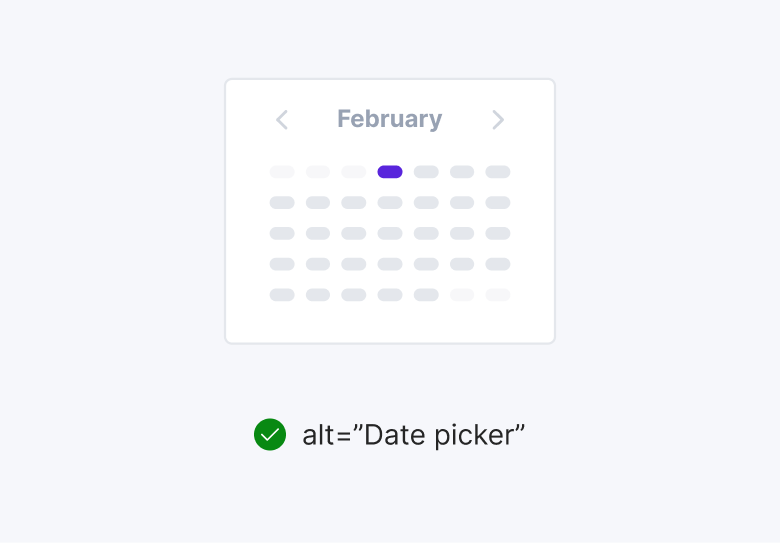Pick the second faded pill in the top row

click(x=318, y=172)
